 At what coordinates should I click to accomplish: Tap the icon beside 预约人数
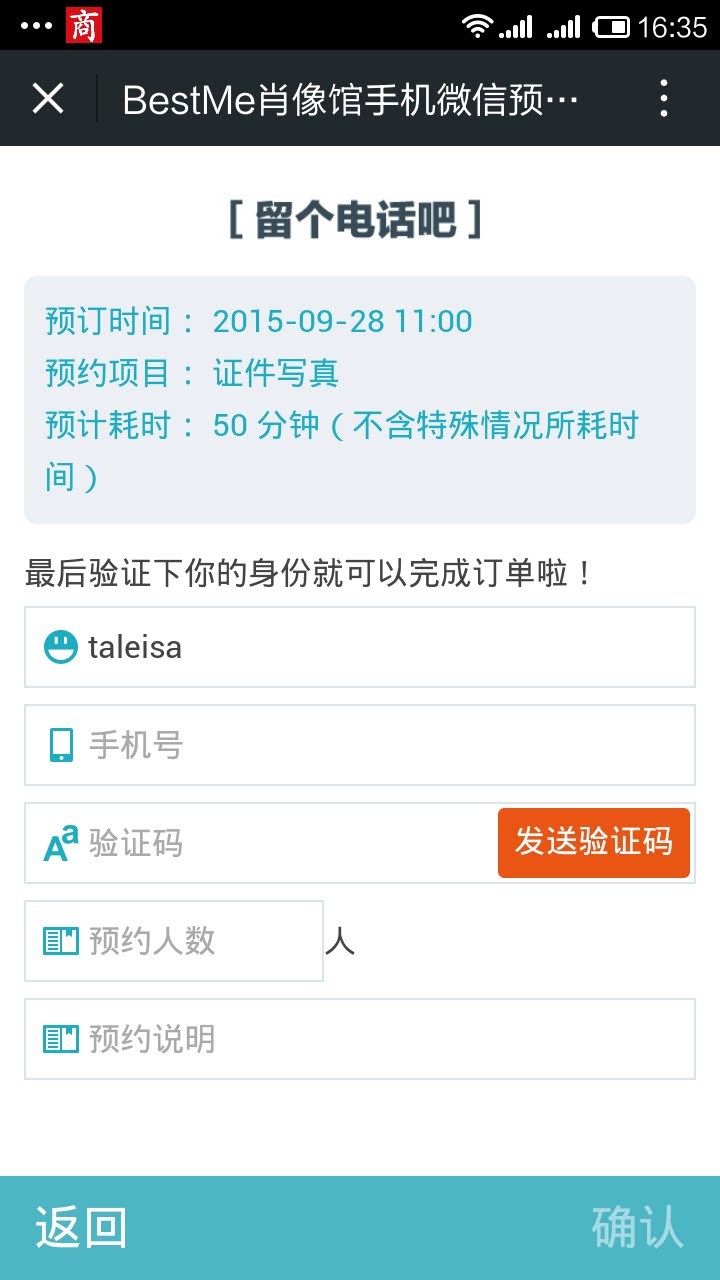click(60, 941)
